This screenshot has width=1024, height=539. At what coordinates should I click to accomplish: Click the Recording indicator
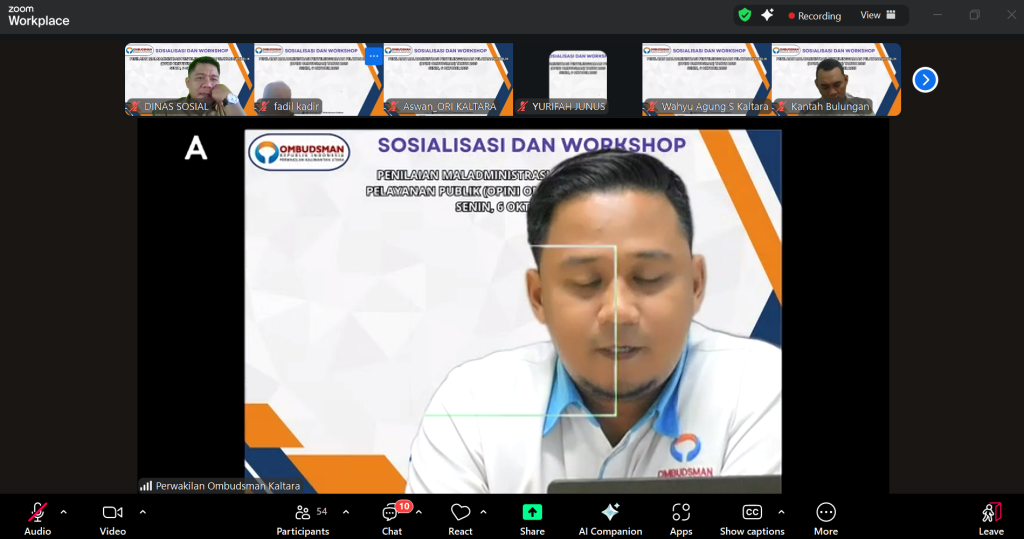click(x=815, y=16)
